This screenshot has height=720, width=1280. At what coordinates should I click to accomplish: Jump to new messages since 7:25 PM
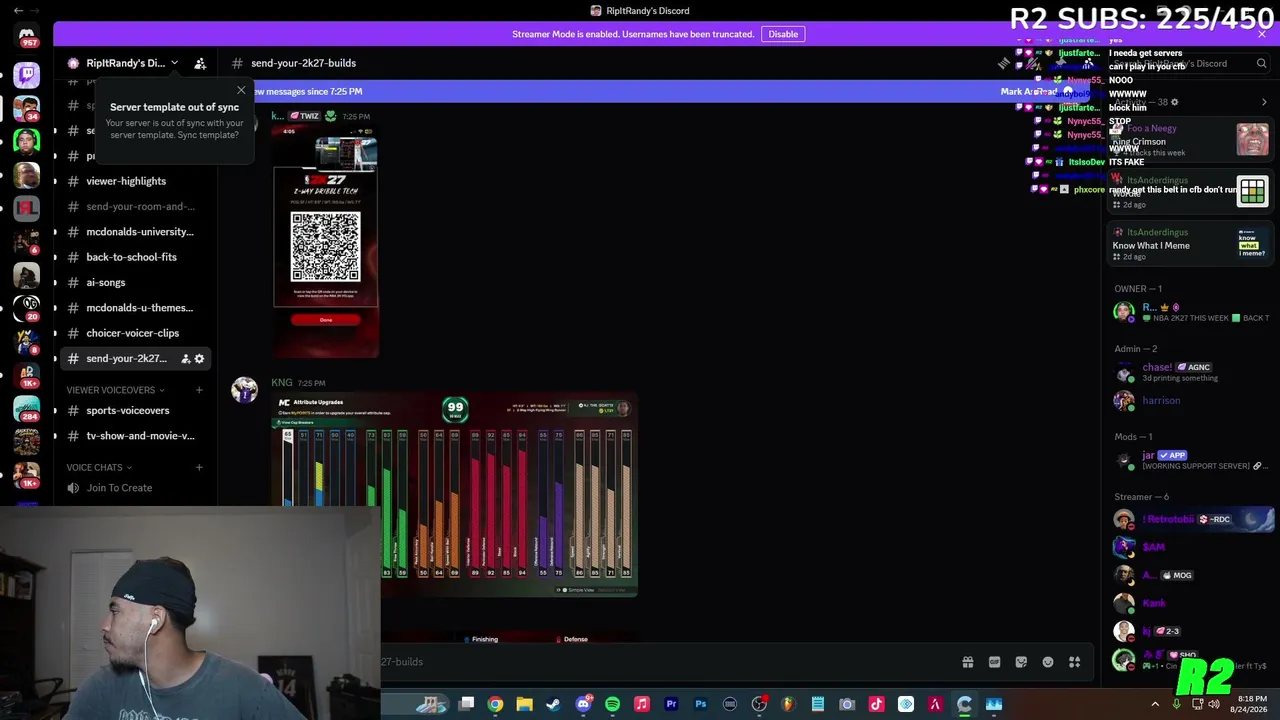tap(310, 91)
